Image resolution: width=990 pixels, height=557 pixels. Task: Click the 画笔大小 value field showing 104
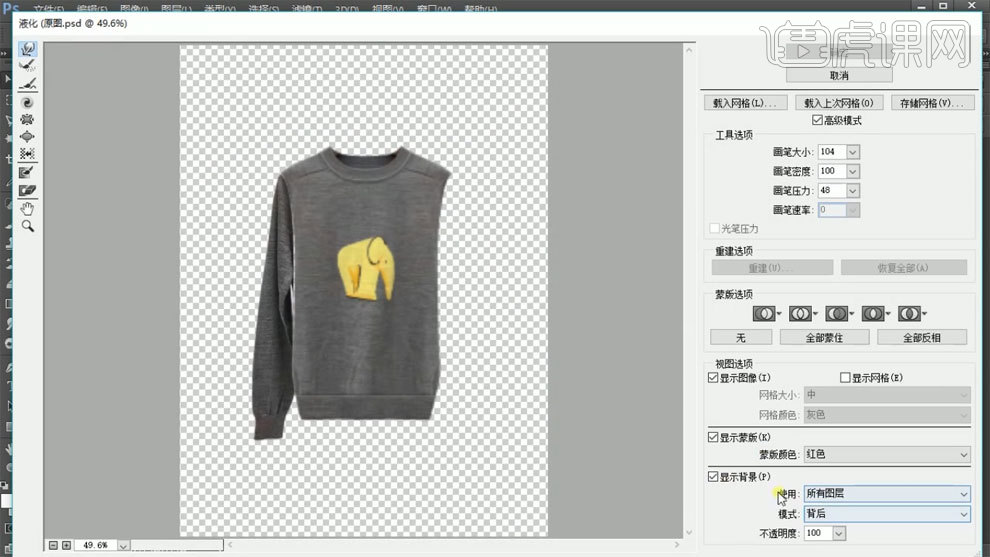pyautogui.click(x=832, y=152)
